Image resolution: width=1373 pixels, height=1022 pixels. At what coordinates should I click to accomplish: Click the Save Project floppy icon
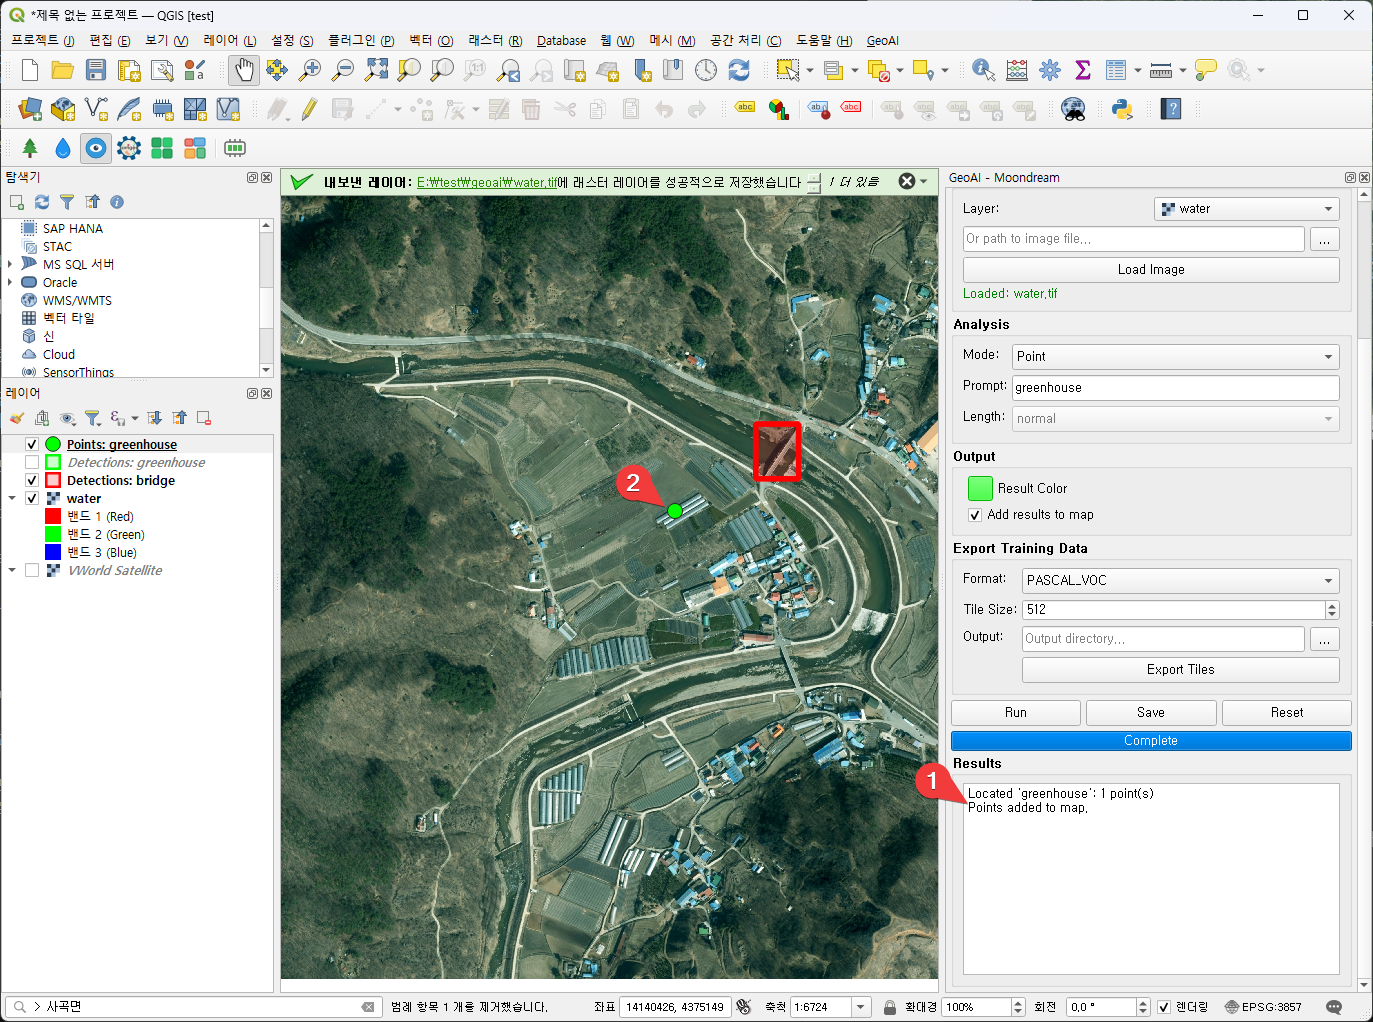click(96, 70)
